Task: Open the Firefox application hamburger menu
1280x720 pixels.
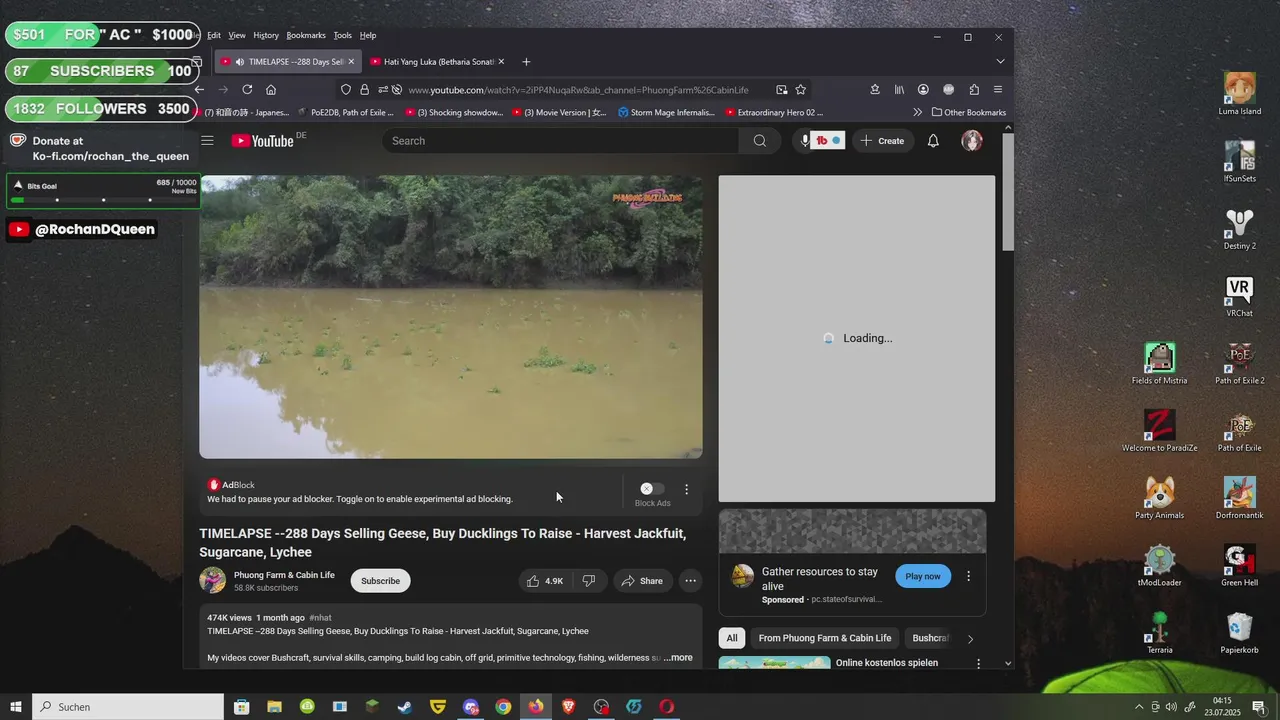Action: coord(998,89)
